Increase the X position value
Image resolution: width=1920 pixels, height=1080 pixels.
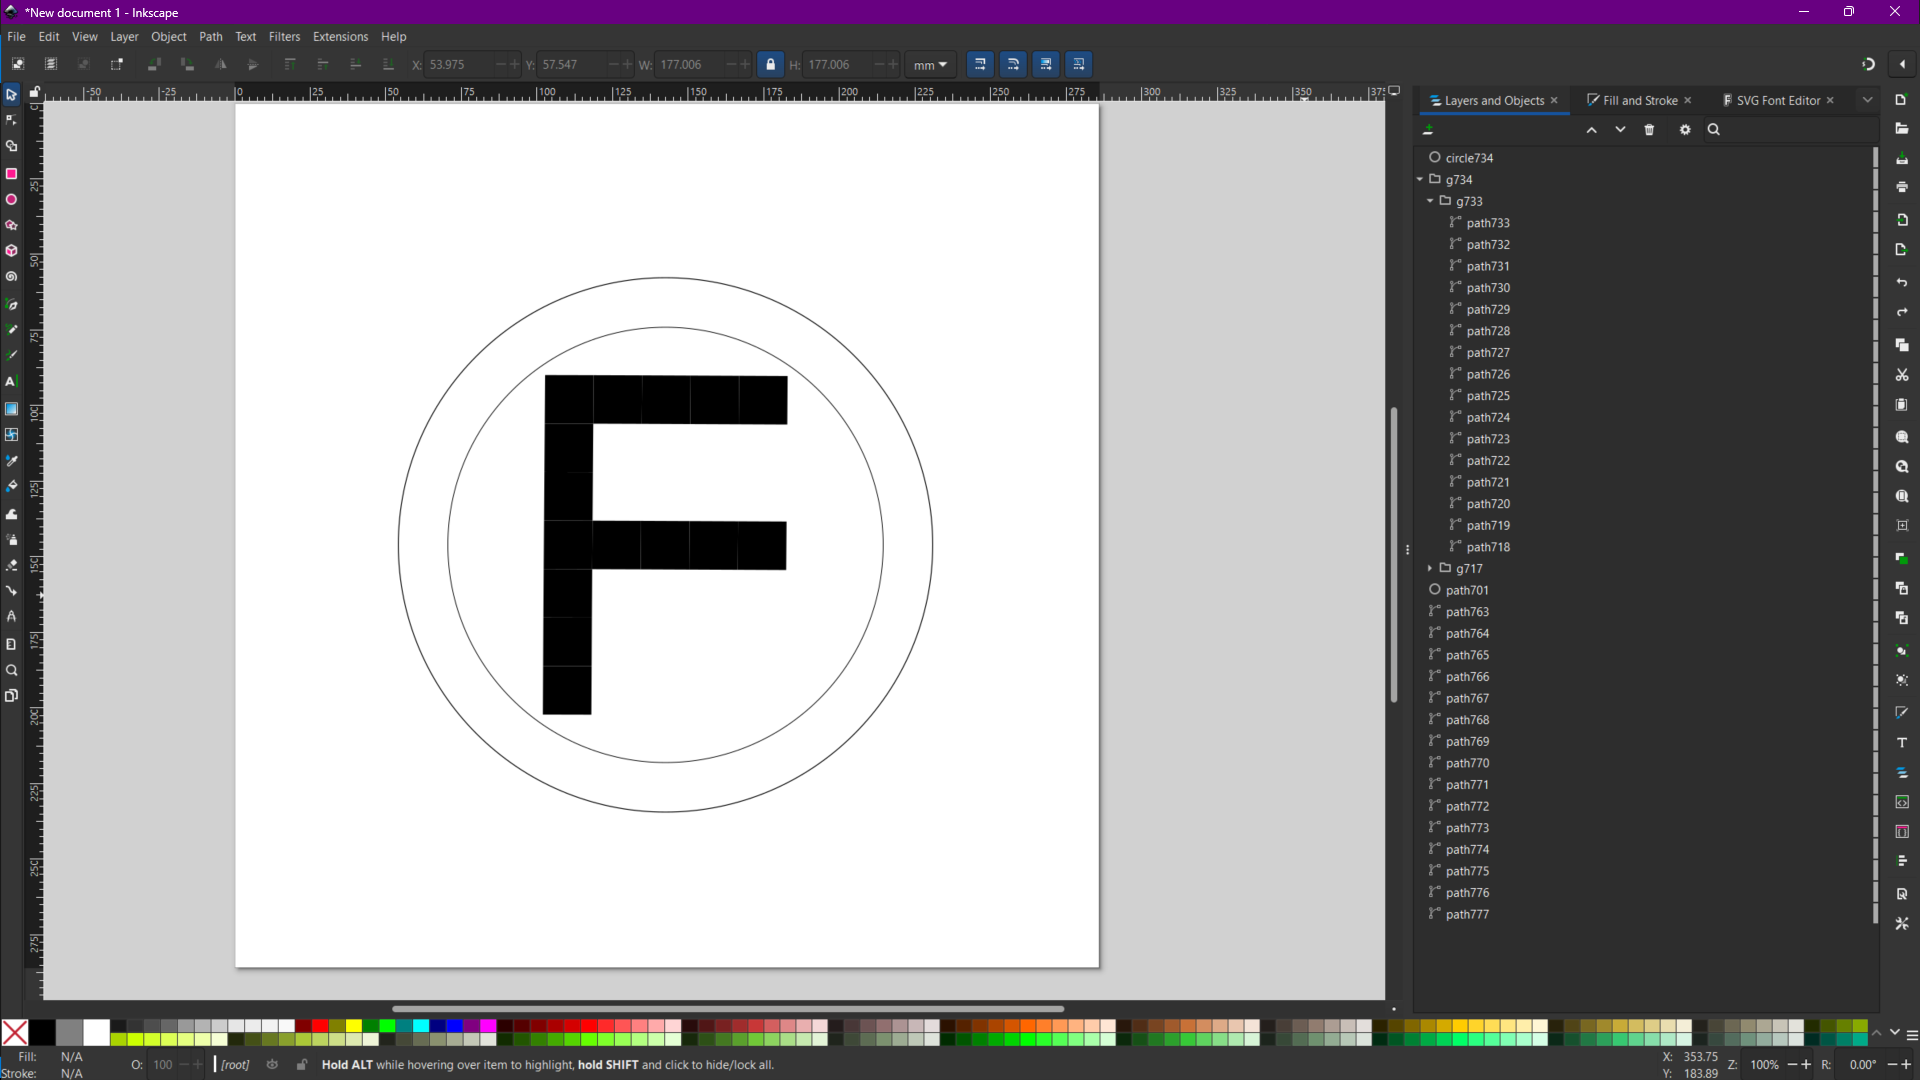[x=515, y=65]
